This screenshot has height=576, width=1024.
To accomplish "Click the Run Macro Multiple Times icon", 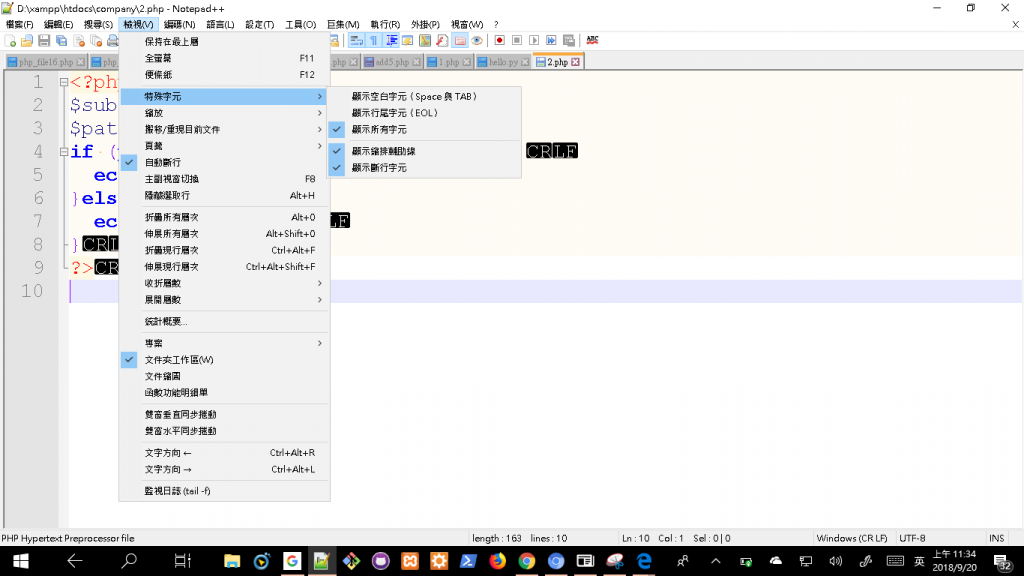I will coord(551,40).
